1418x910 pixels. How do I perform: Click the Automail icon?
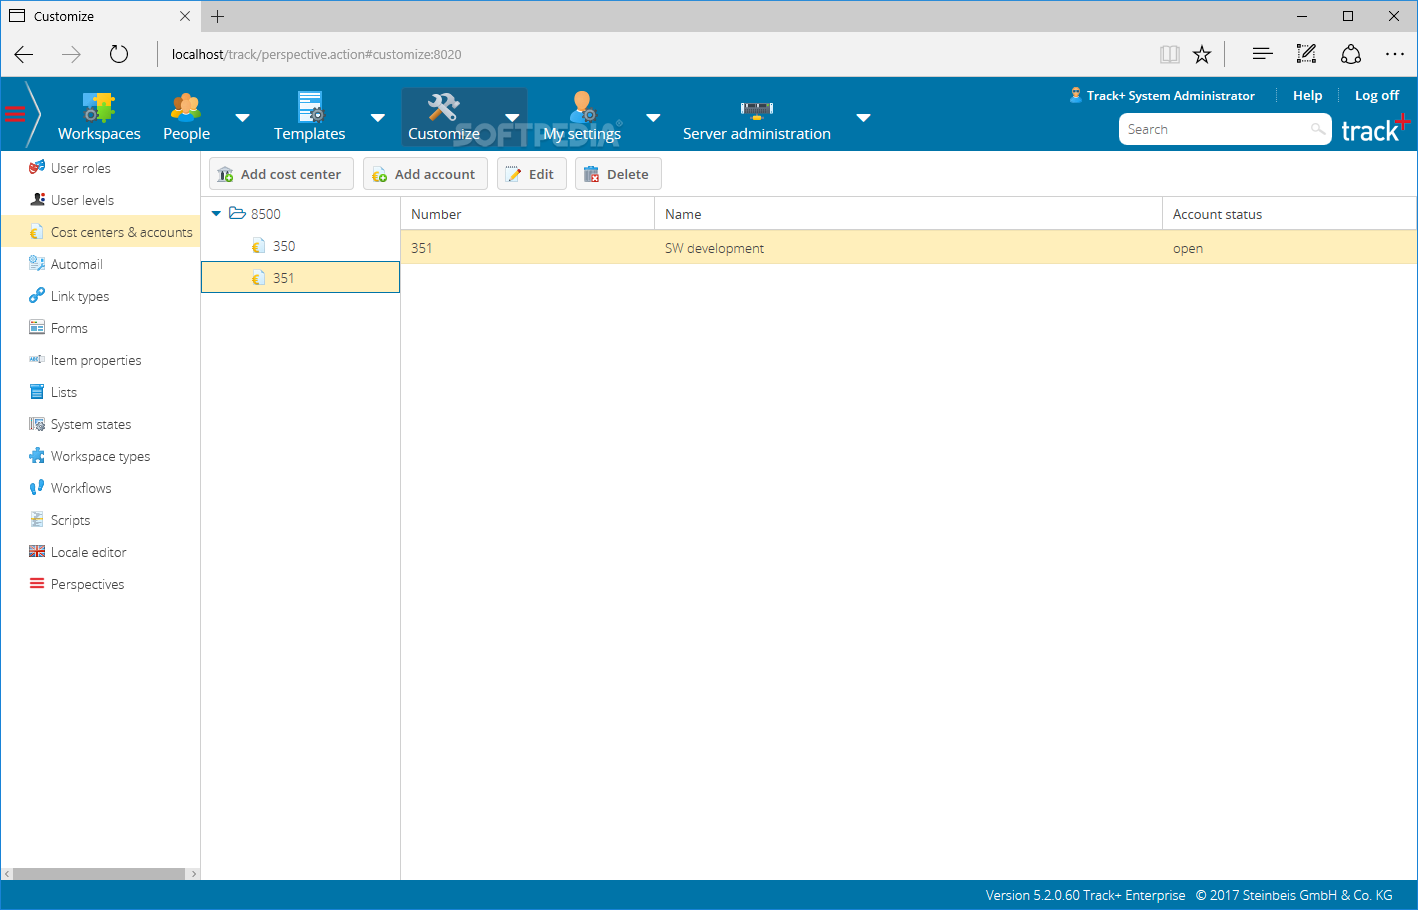pyautogui.click(x=37, y=264)
